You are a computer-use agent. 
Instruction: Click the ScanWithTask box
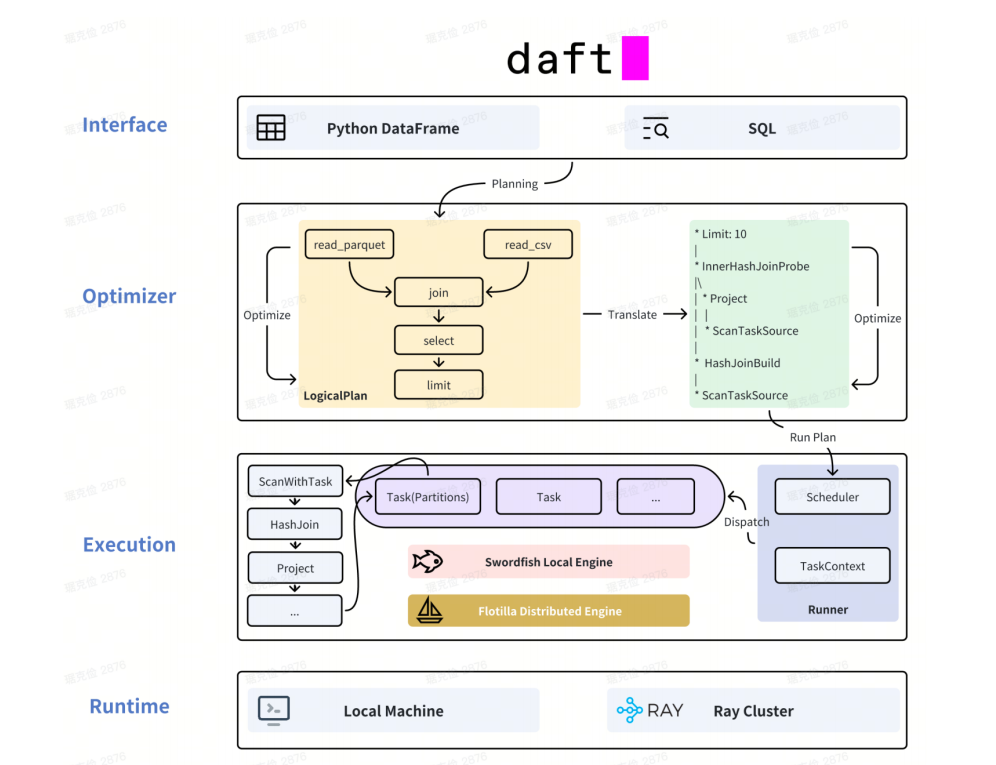click(x=295, y=482)
